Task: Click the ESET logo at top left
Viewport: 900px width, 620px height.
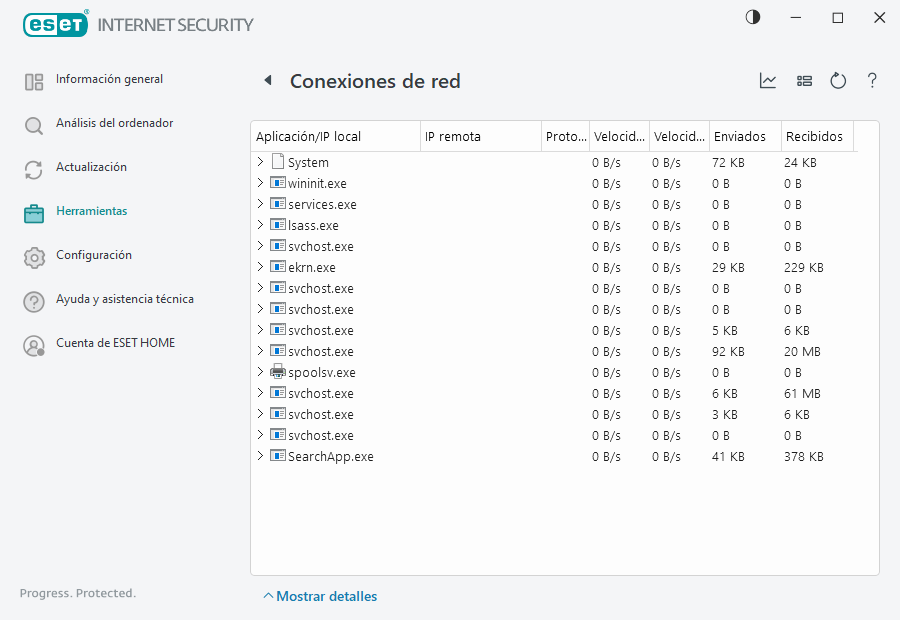Action: pyautogui.click(x=56, y=23)
